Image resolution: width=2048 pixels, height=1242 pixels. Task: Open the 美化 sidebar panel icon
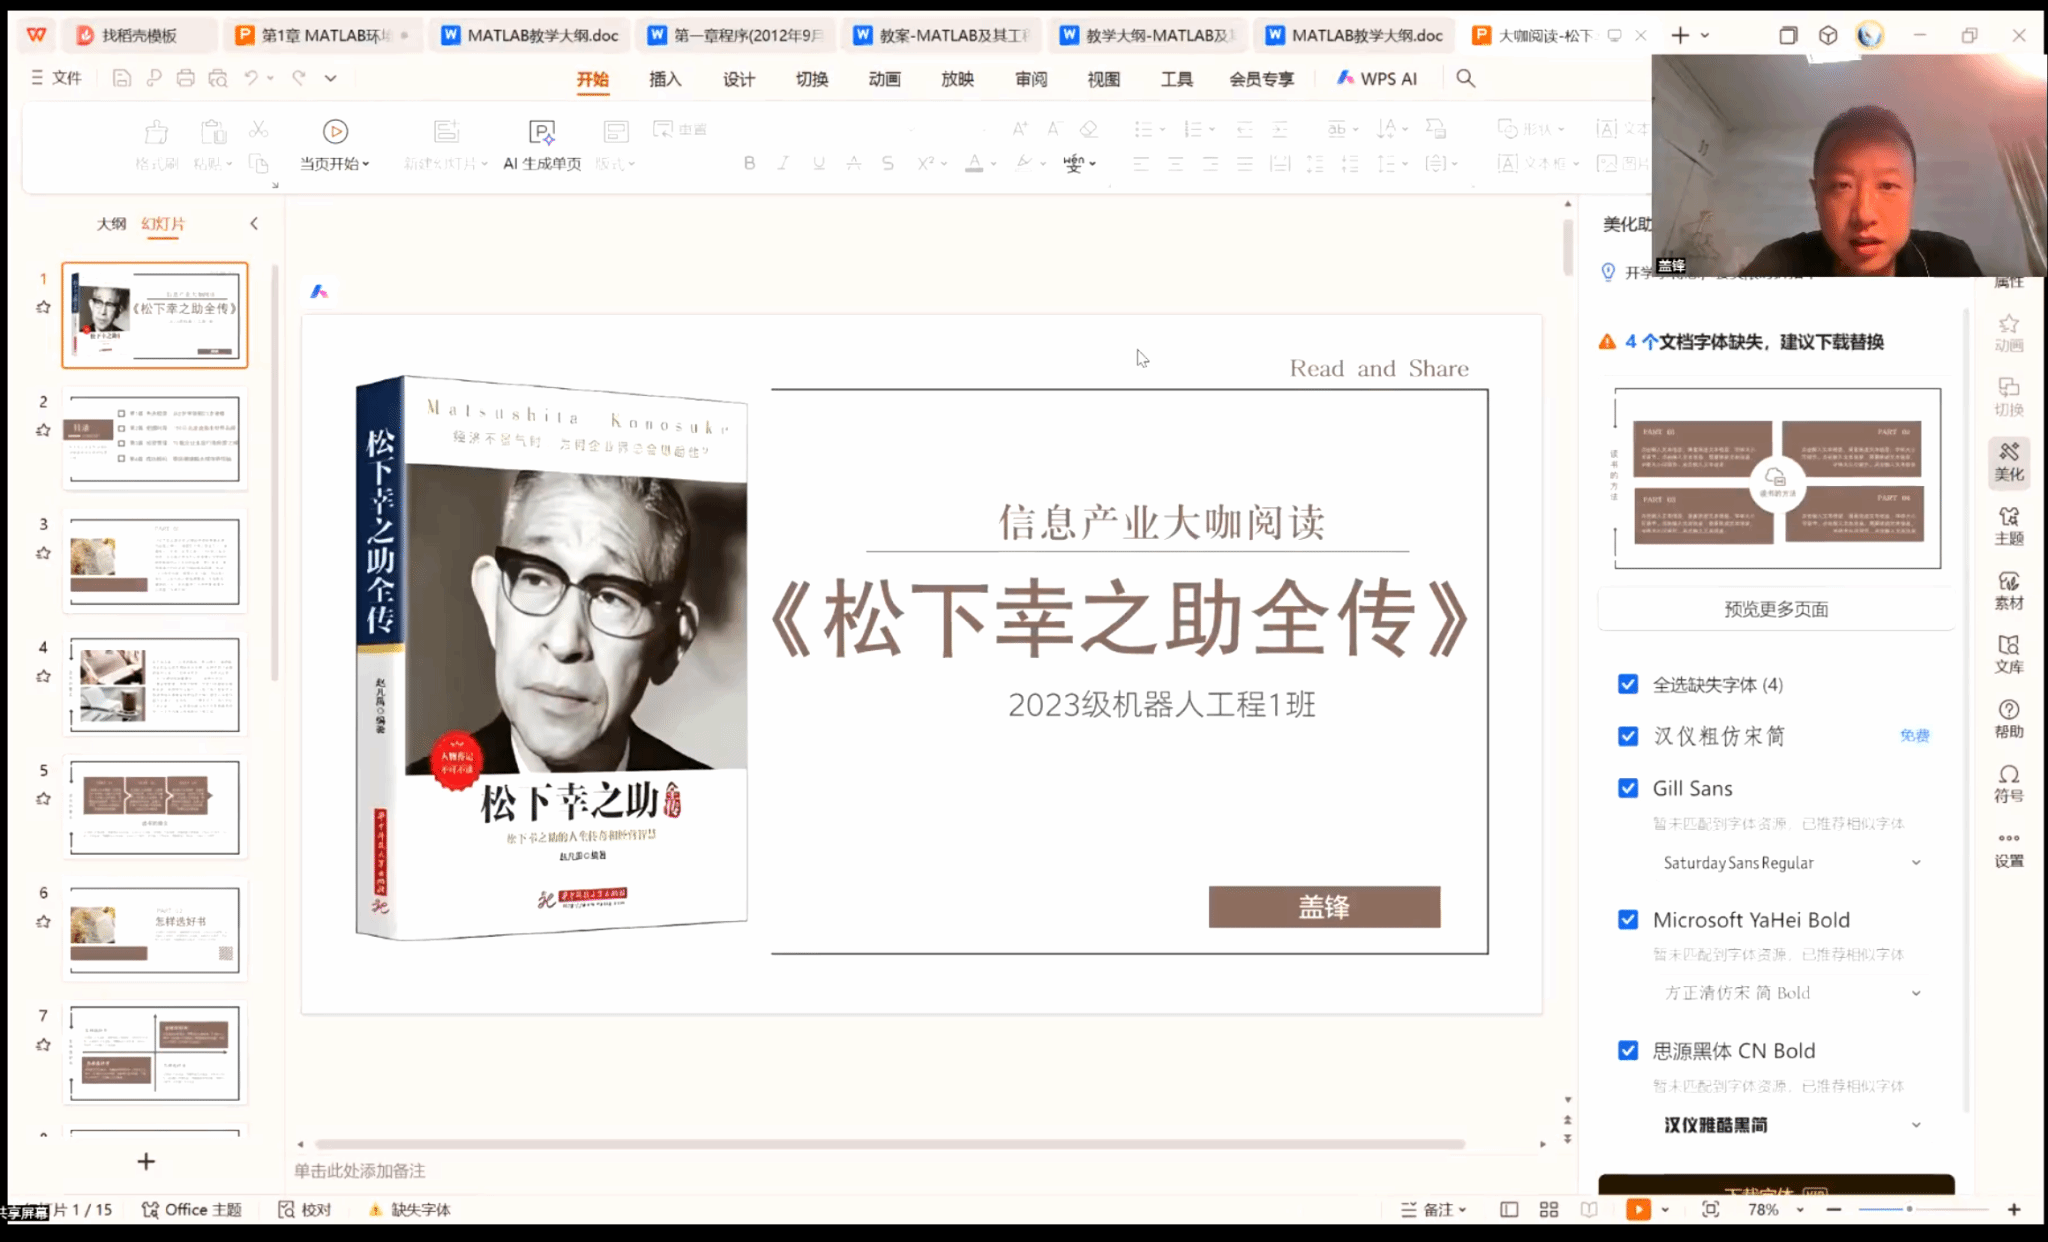(2008, 461)
